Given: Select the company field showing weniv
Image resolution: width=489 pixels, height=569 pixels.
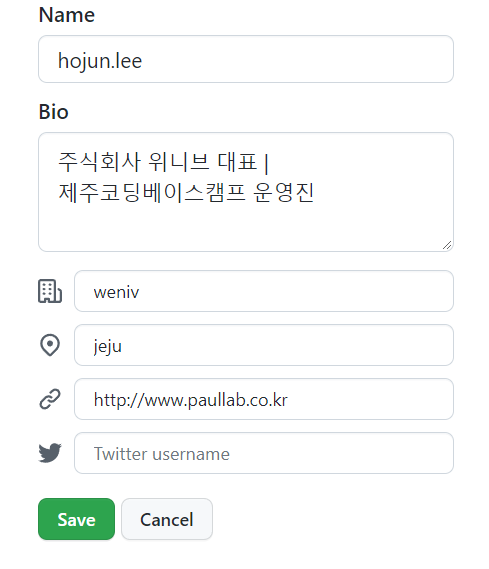Looking at the screenshot, I should 264,291.
